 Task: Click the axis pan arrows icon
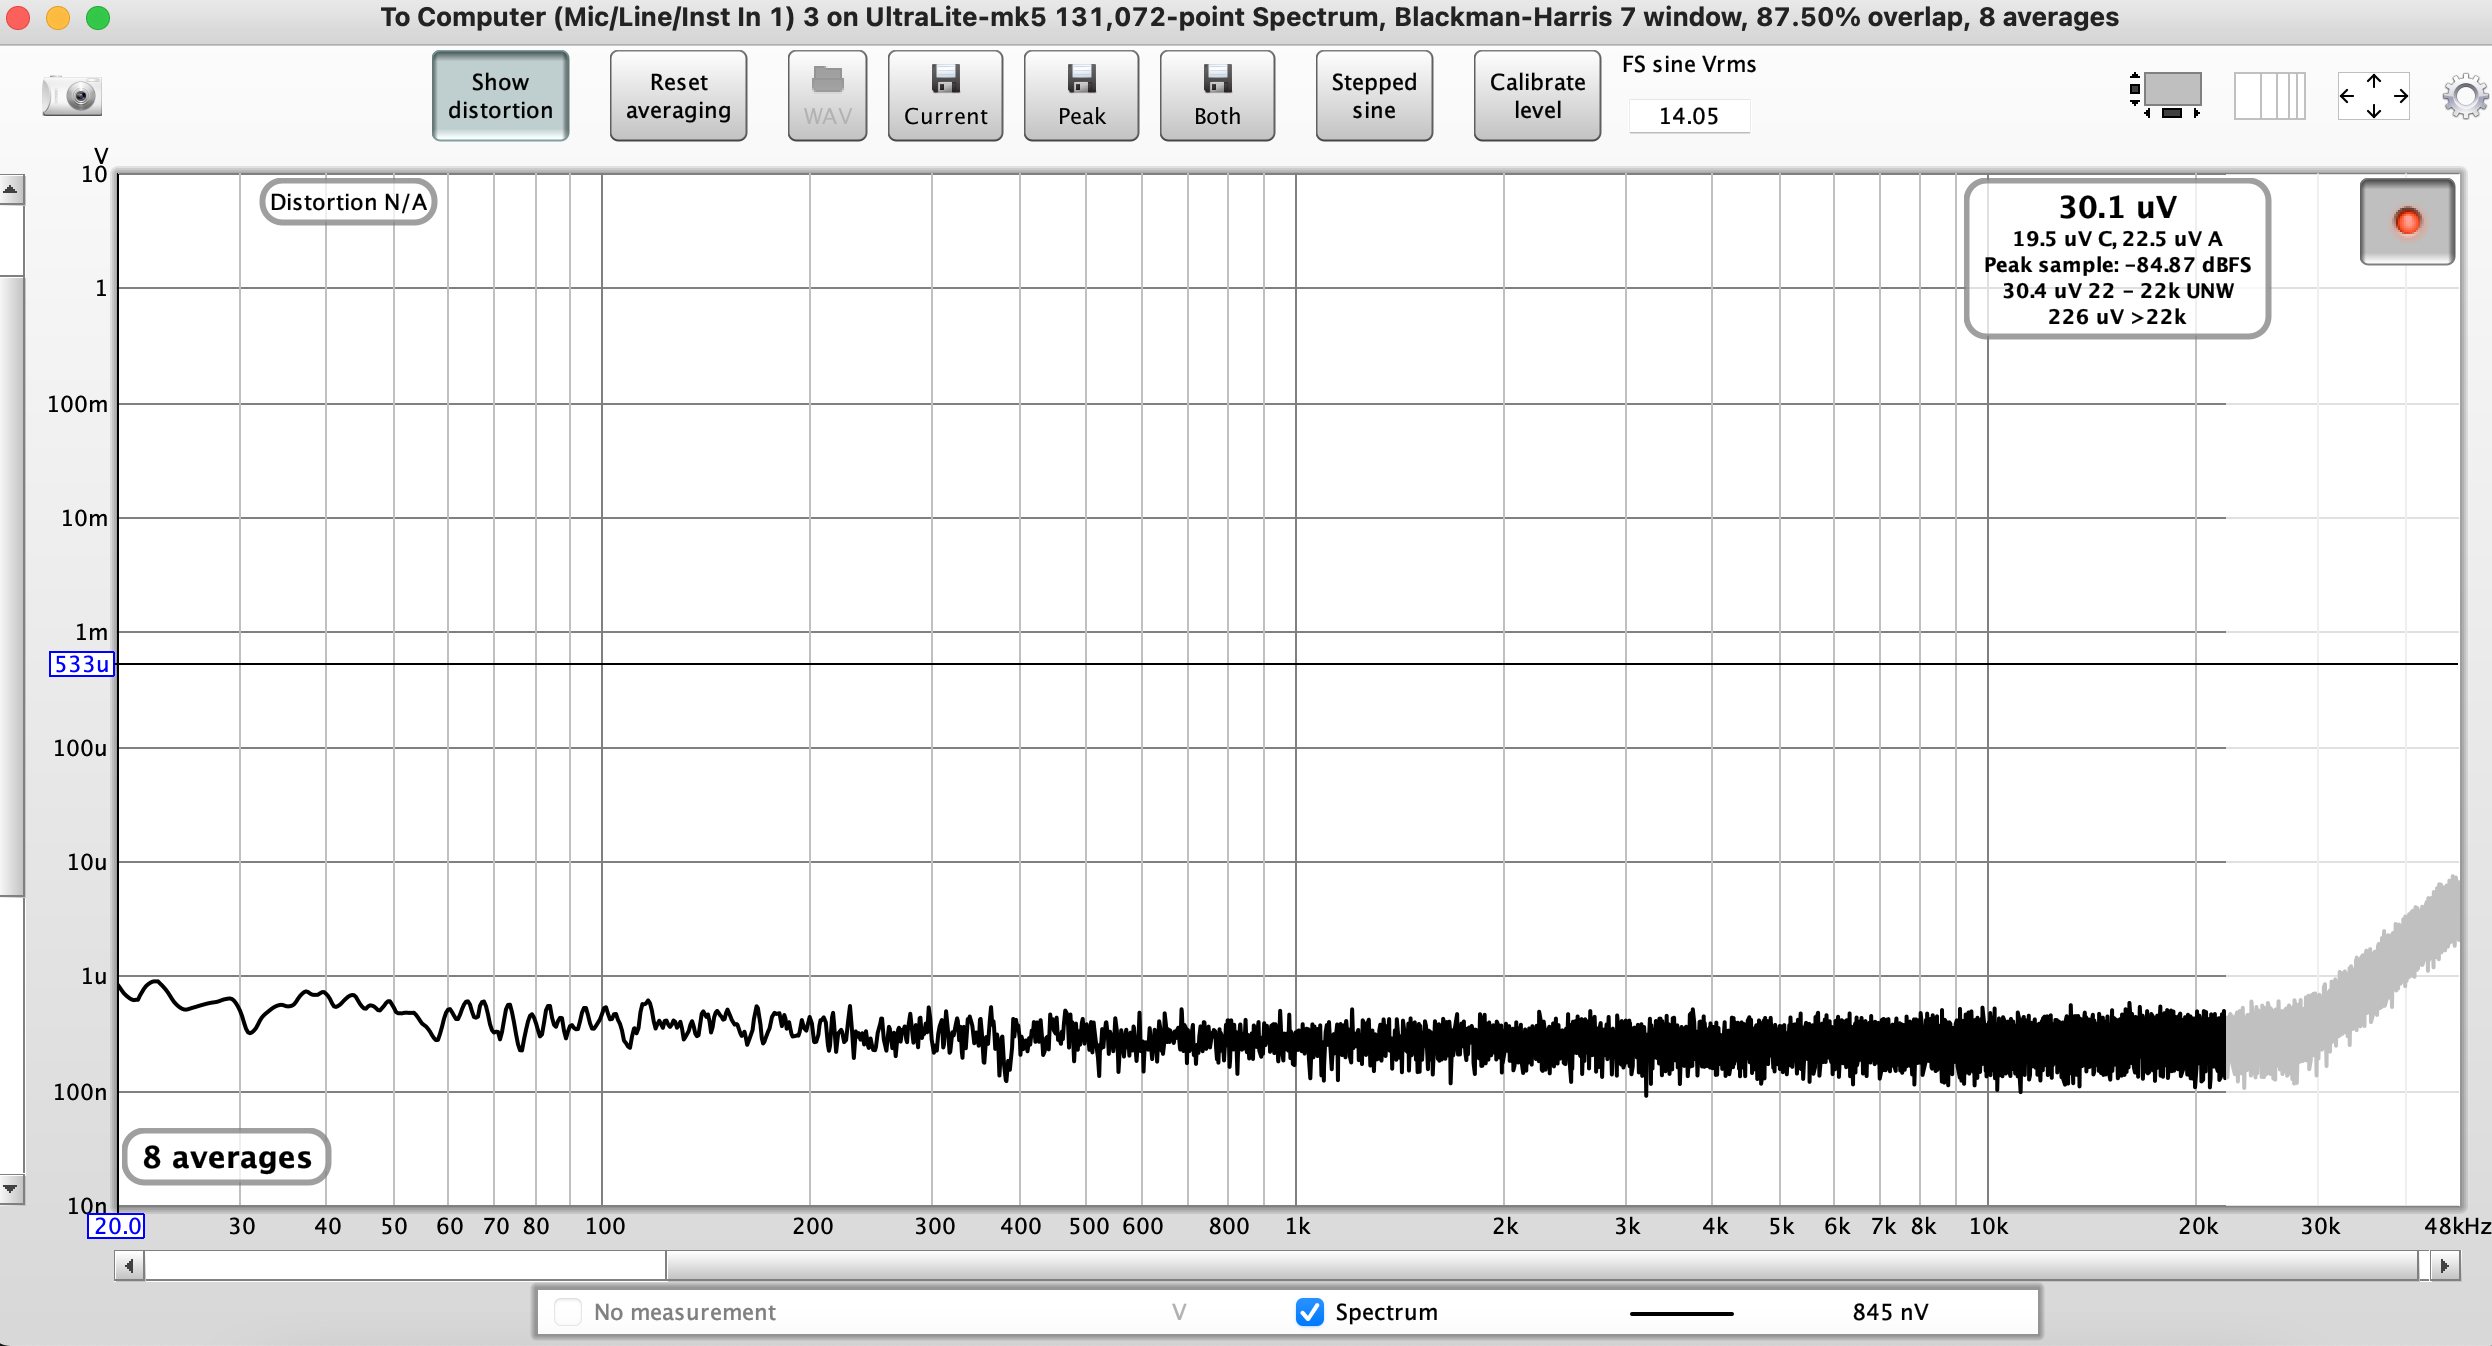click(2374, 96)
